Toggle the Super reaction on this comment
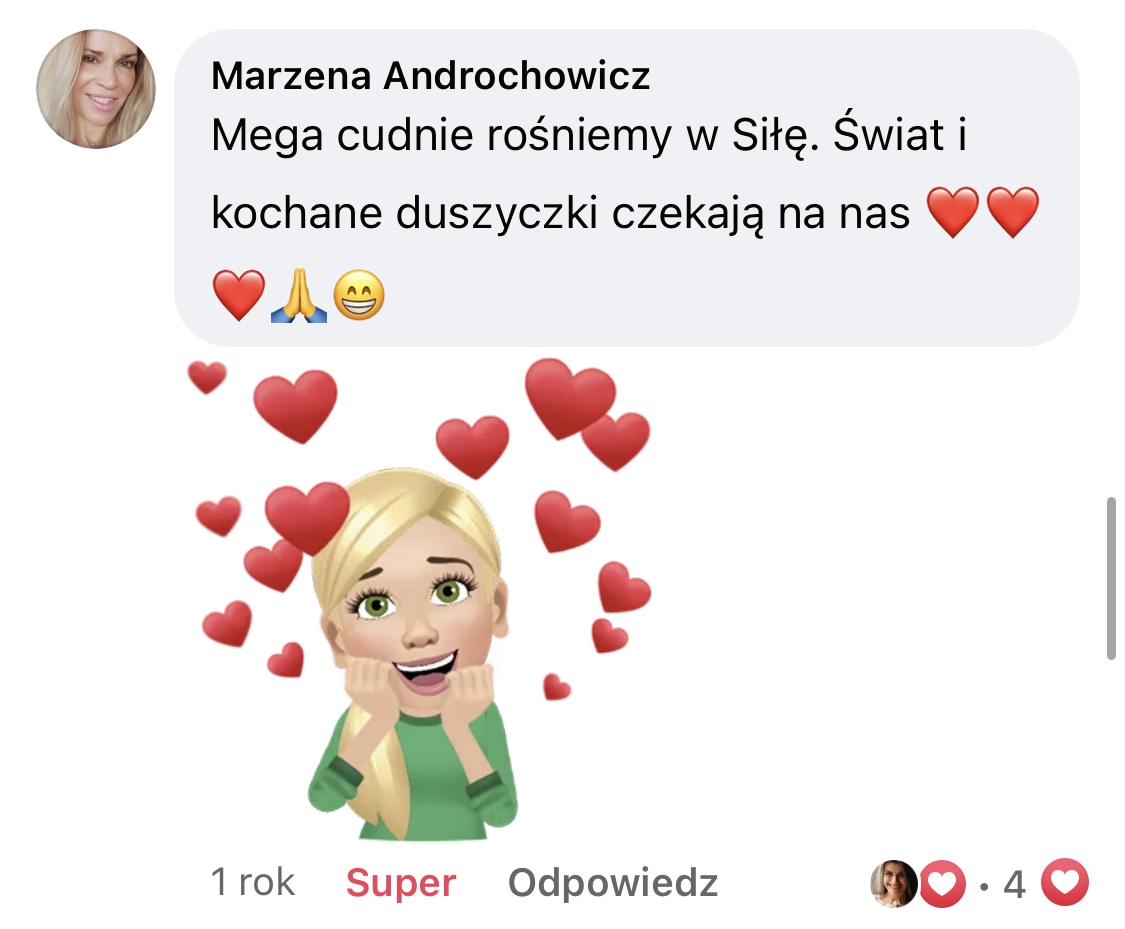The height and width of the screenshot is (929, 1125). coord(400,882)
